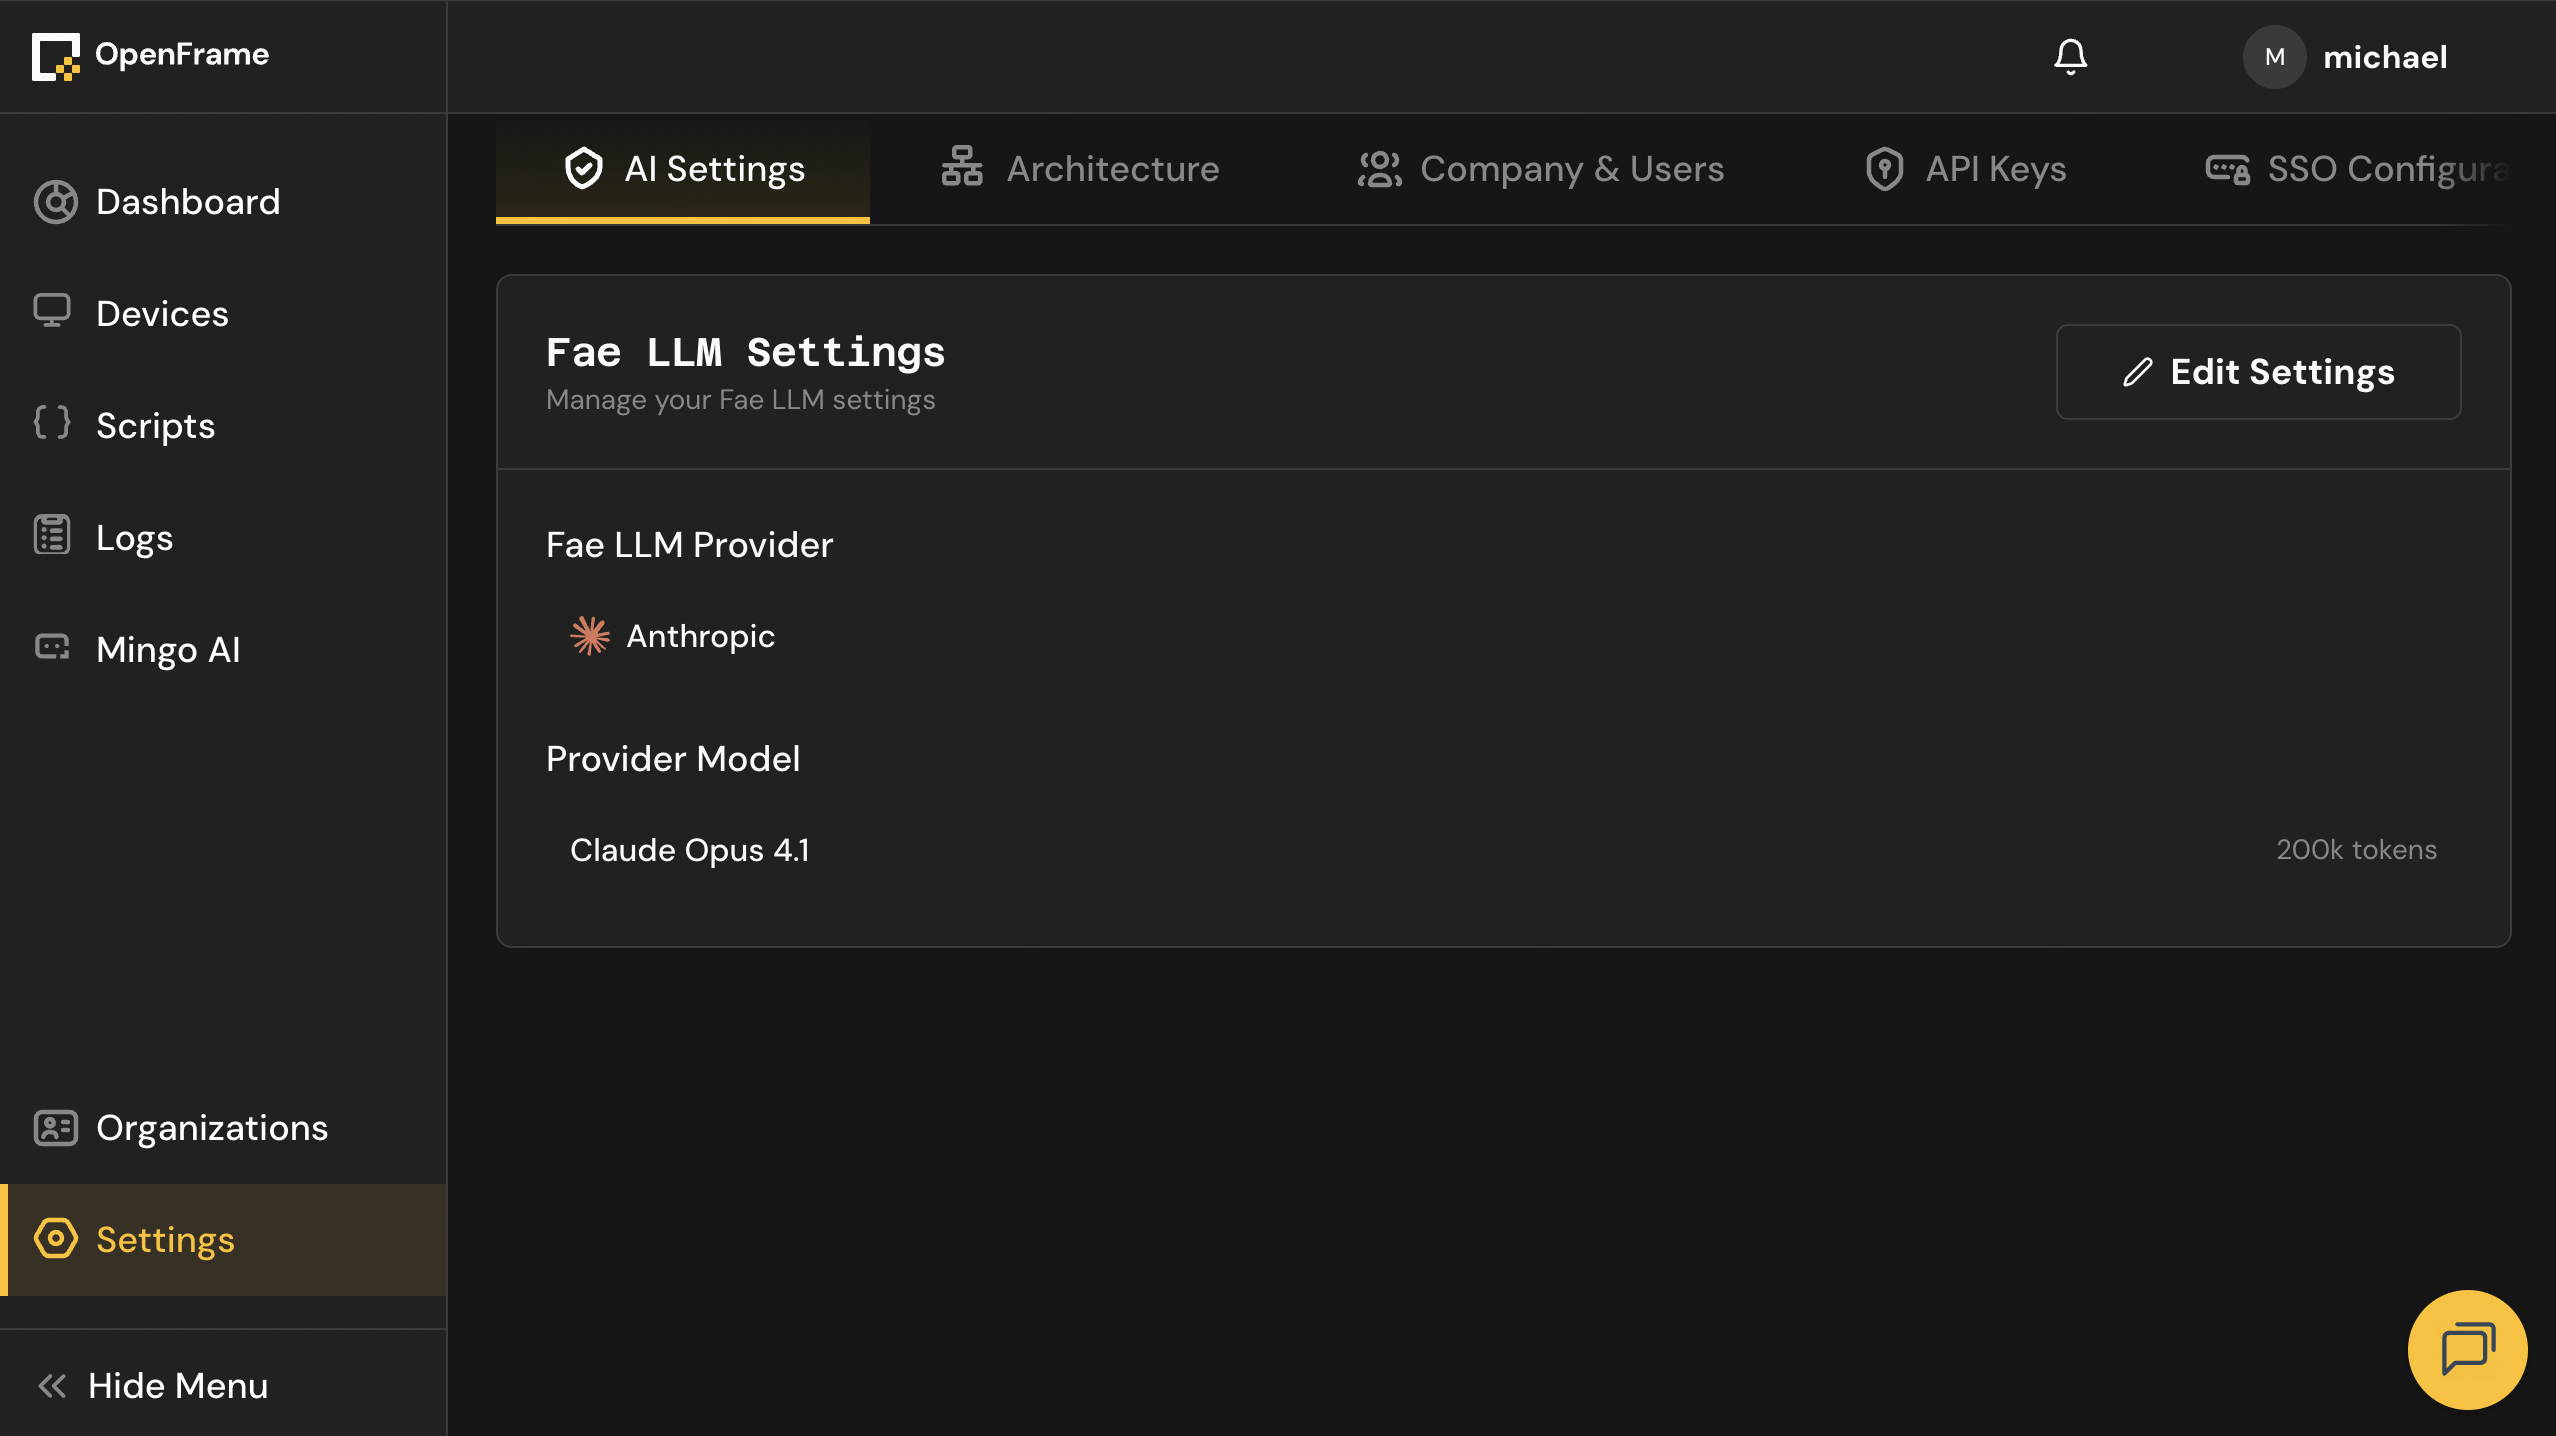Click the Logs list icon
The width and height of the screenshot is (2556, 1436).
pos(52,535)
